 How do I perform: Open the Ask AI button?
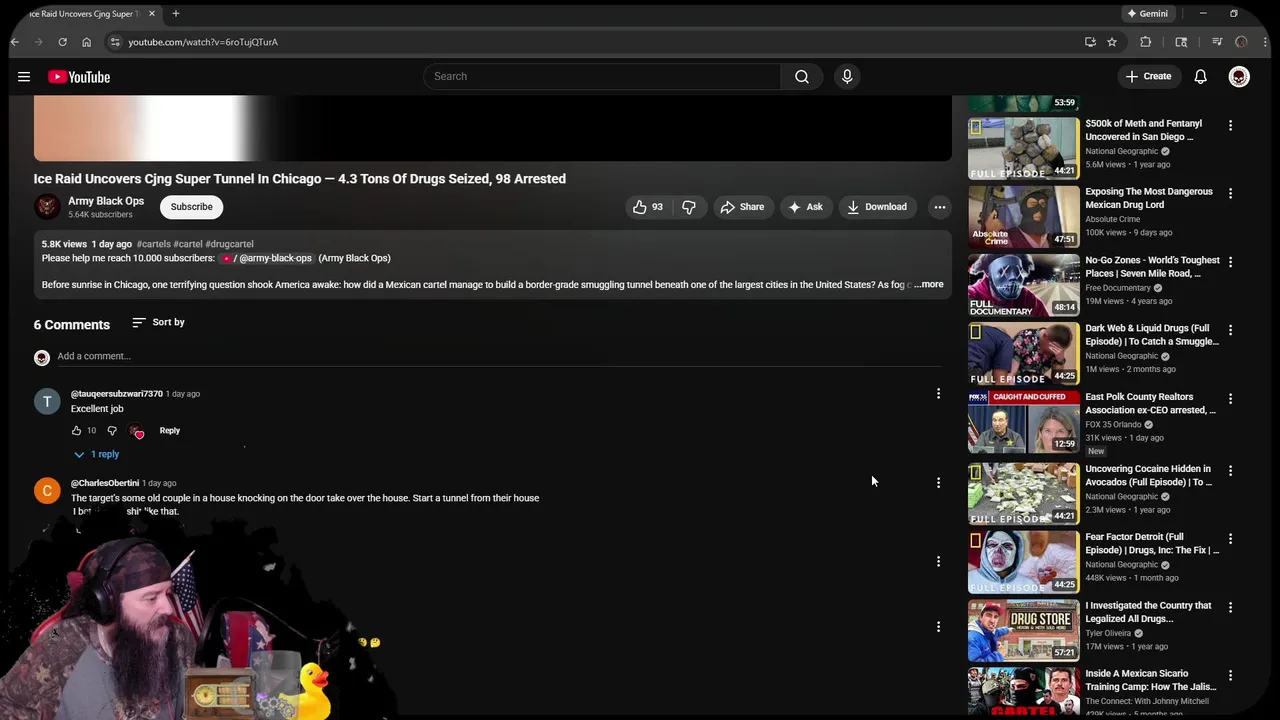(805, 207)
